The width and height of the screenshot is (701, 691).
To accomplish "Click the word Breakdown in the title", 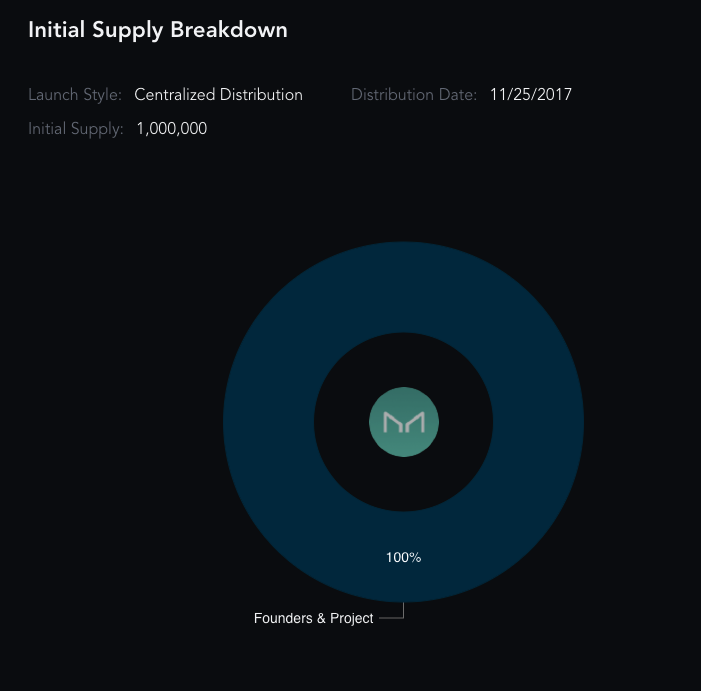I will click(229, 29).
